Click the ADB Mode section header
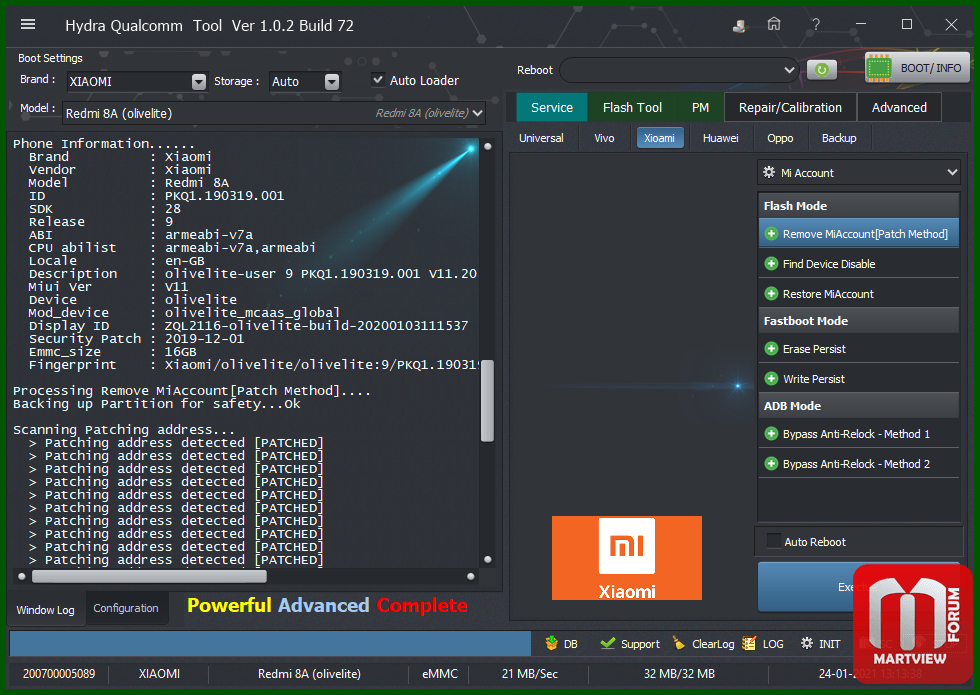980x695 pixels. [859, 406]
